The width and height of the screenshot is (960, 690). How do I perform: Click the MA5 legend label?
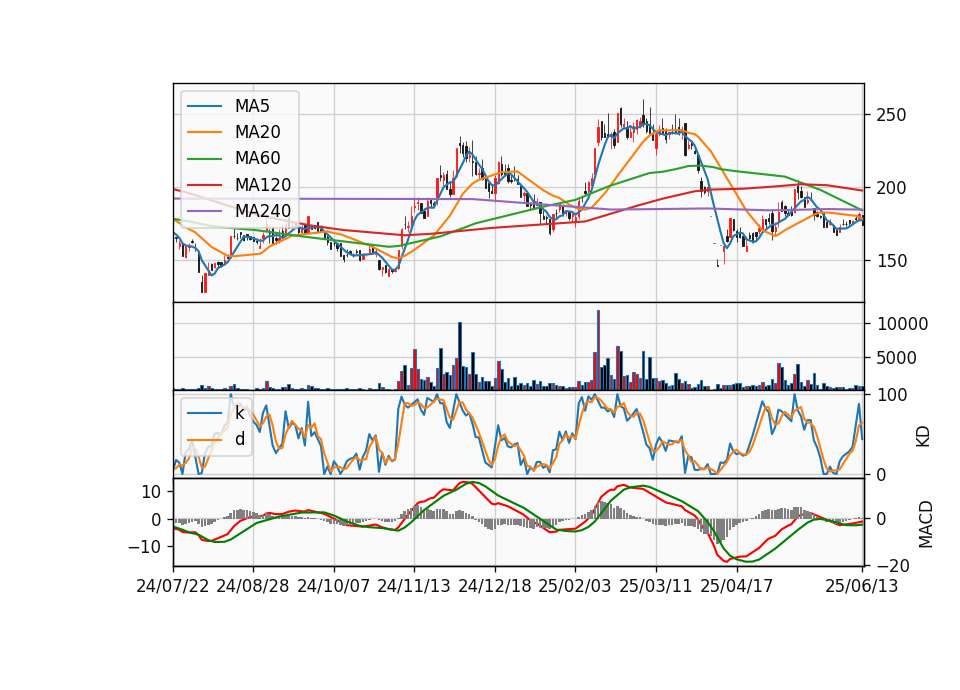pyautogui.click(x=252, y=106)
